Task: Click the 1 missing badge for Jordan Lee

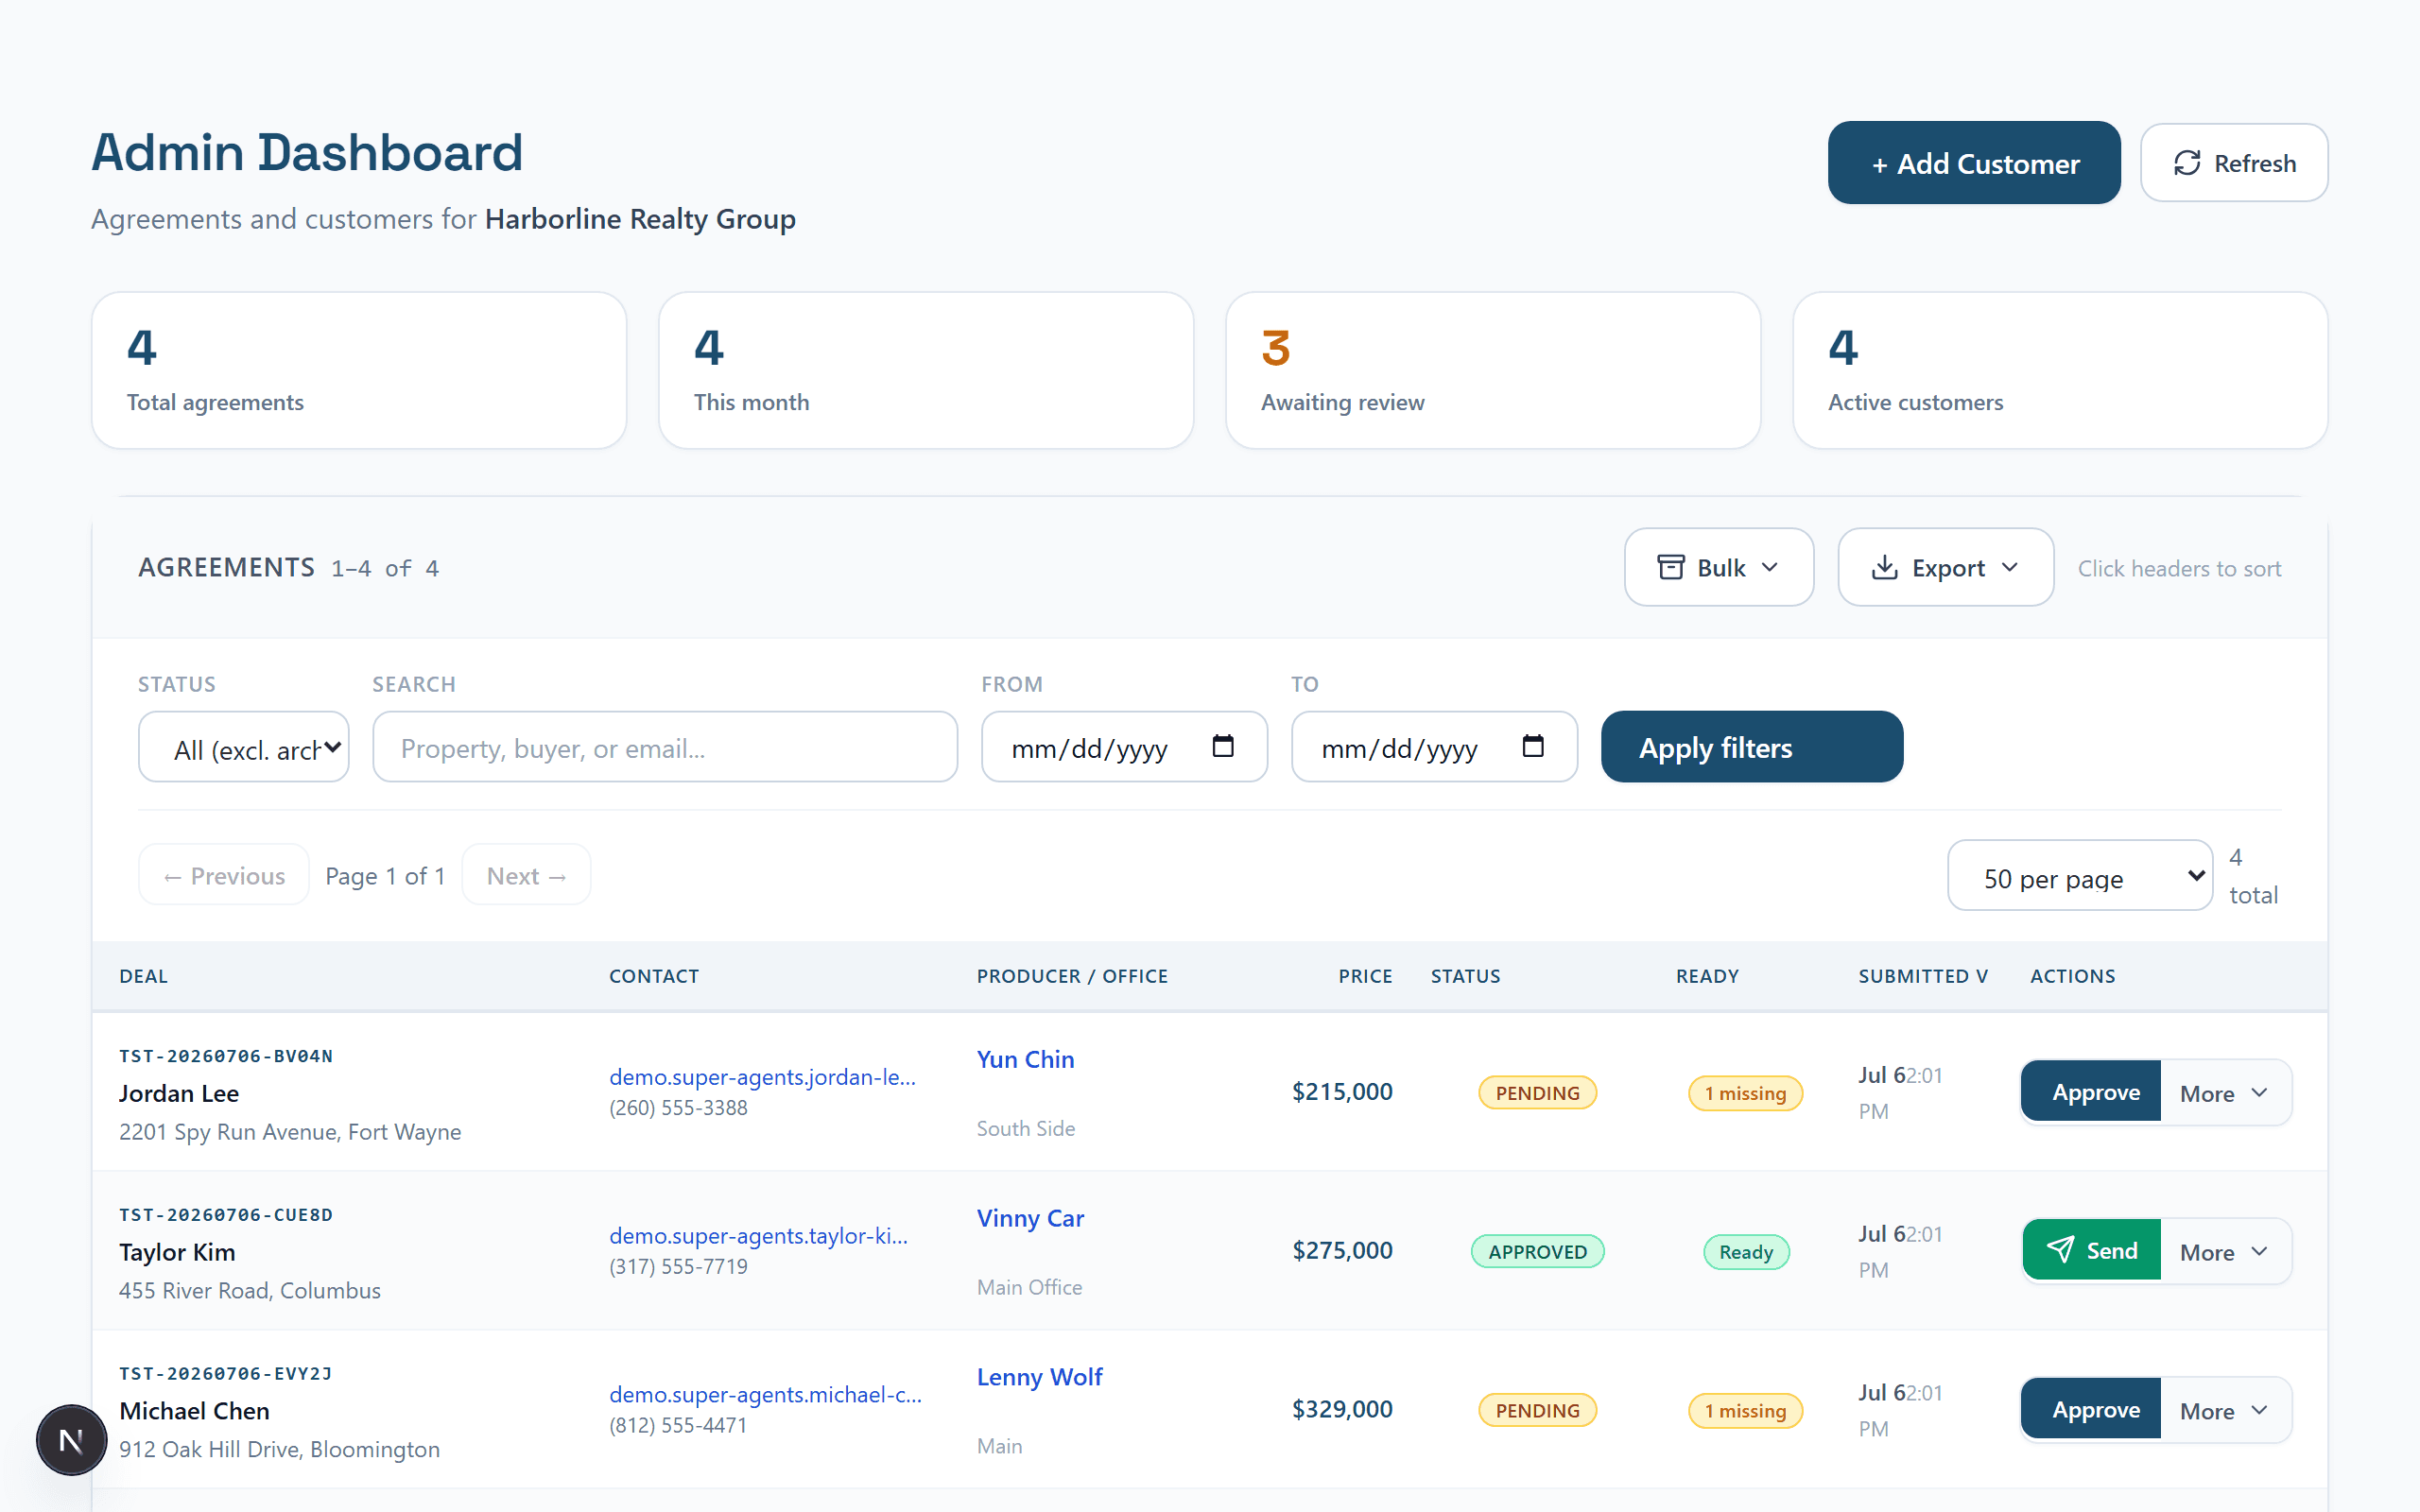Action: point(1745,1092)
